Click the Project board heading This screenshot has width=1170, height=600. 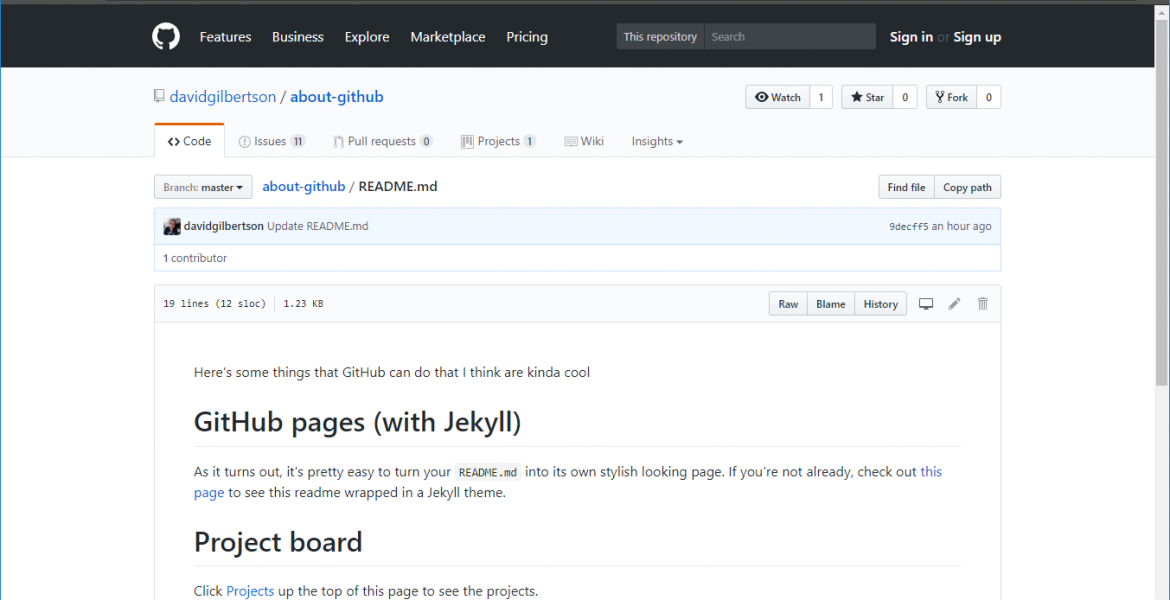pyautogui.click(x=278, y=542)
